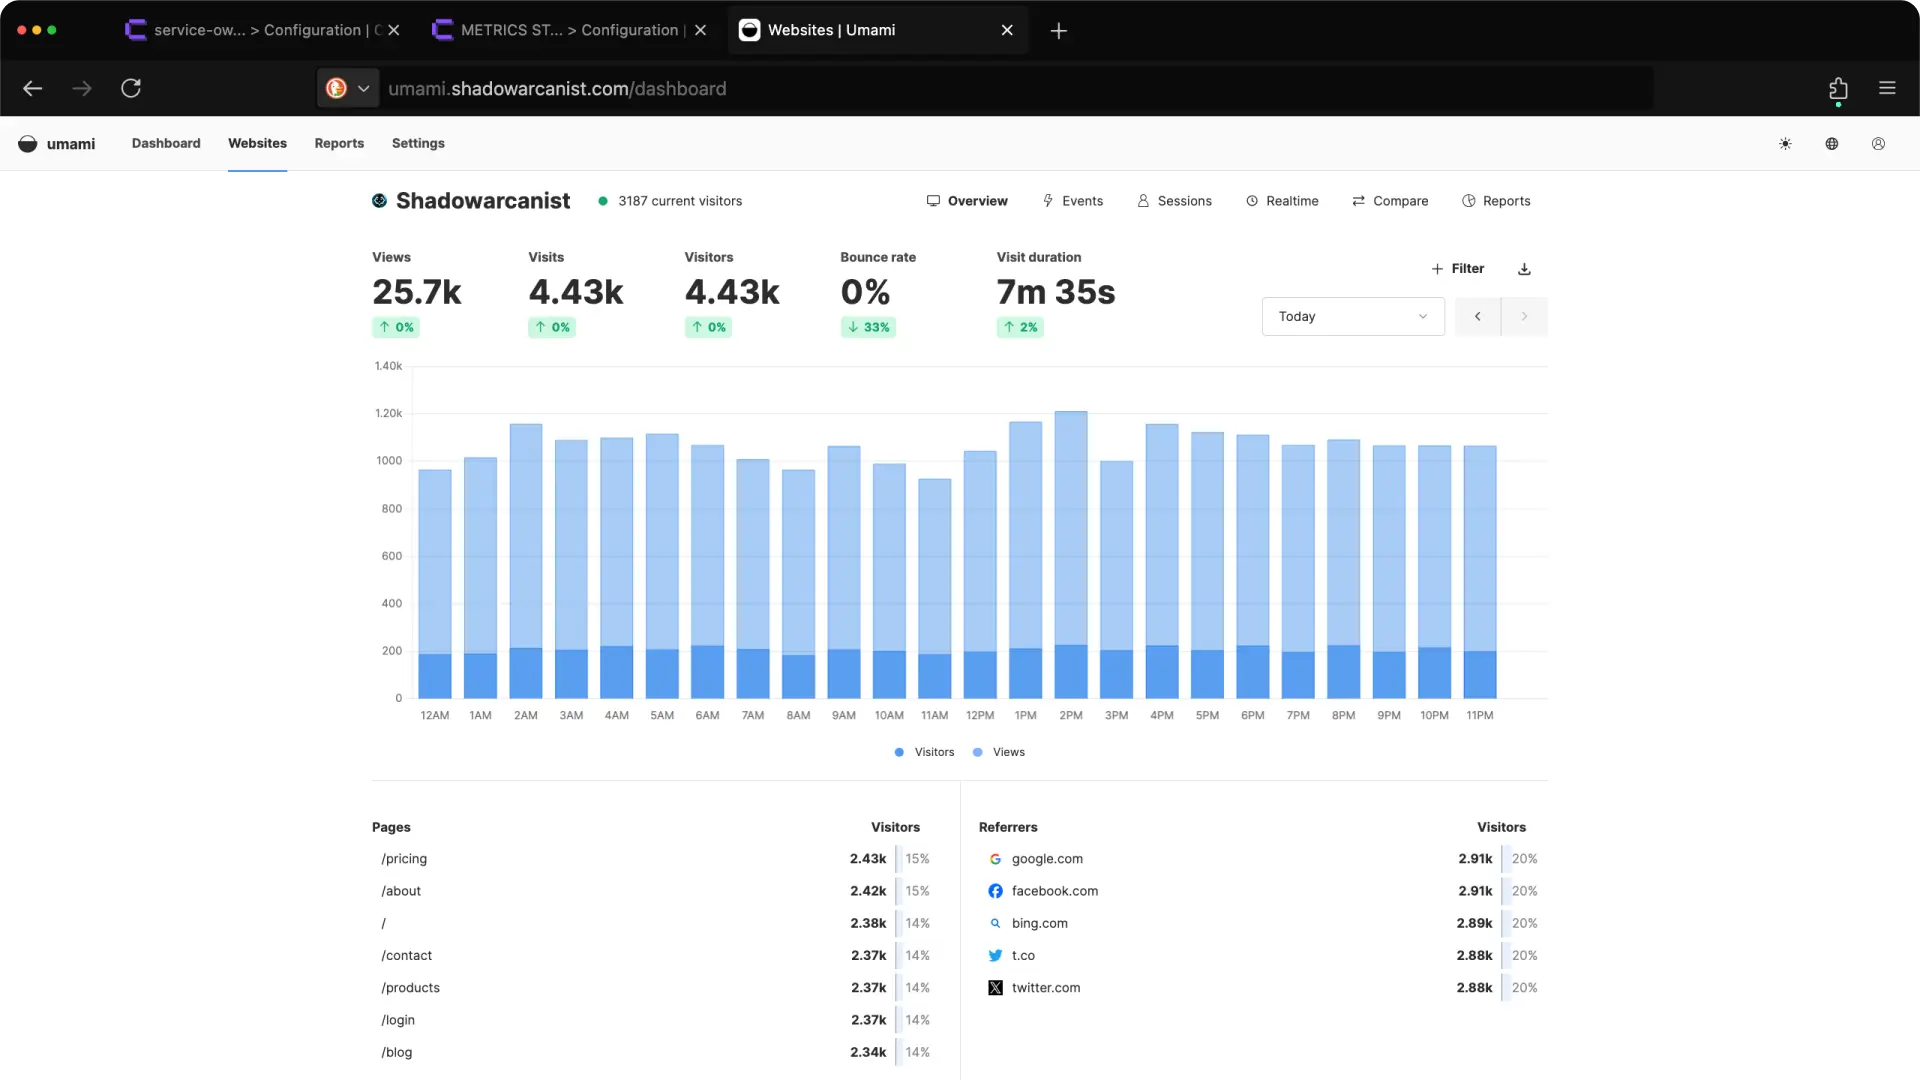The image size is (1920, 1080).
Task: Toggle dark mode with the sun icon
Action: point(1785,143)
